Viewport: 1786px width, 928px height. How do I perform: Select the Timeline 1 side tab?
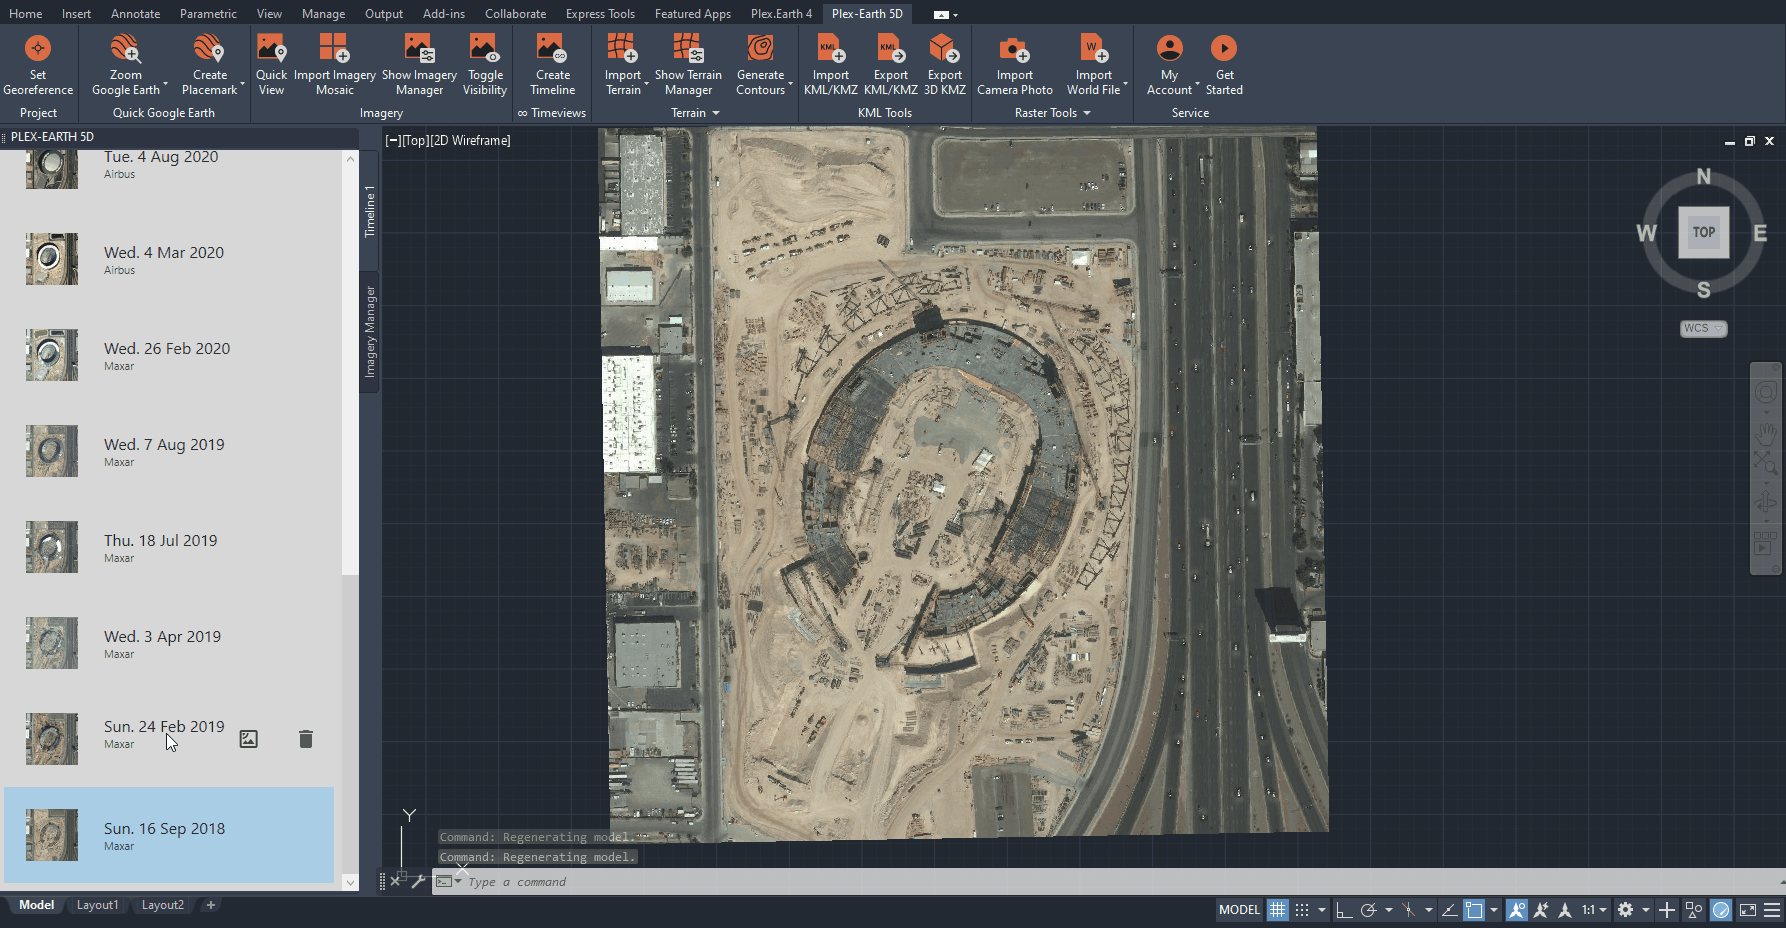click(x=369, y=211)
